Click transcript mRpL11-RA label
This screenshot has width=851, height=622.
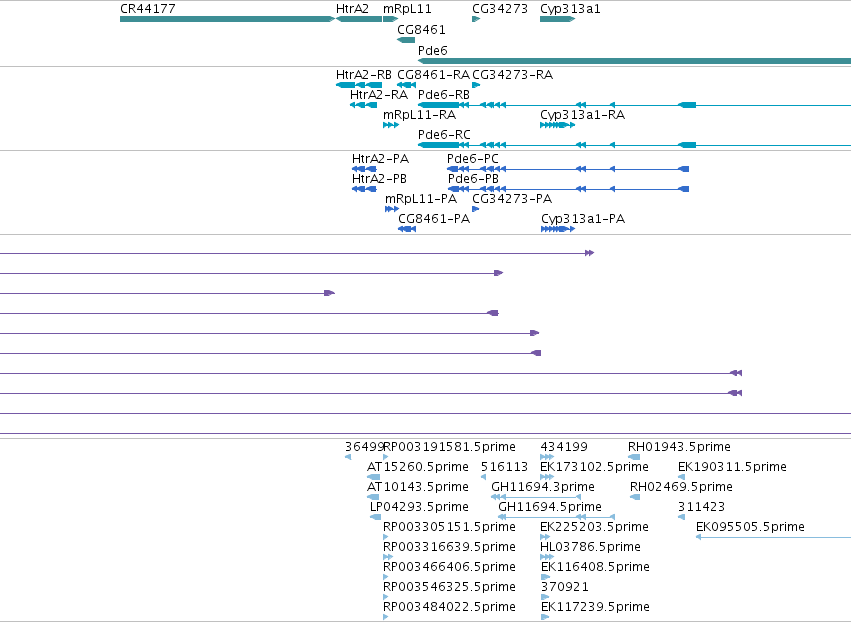point(420,115)
